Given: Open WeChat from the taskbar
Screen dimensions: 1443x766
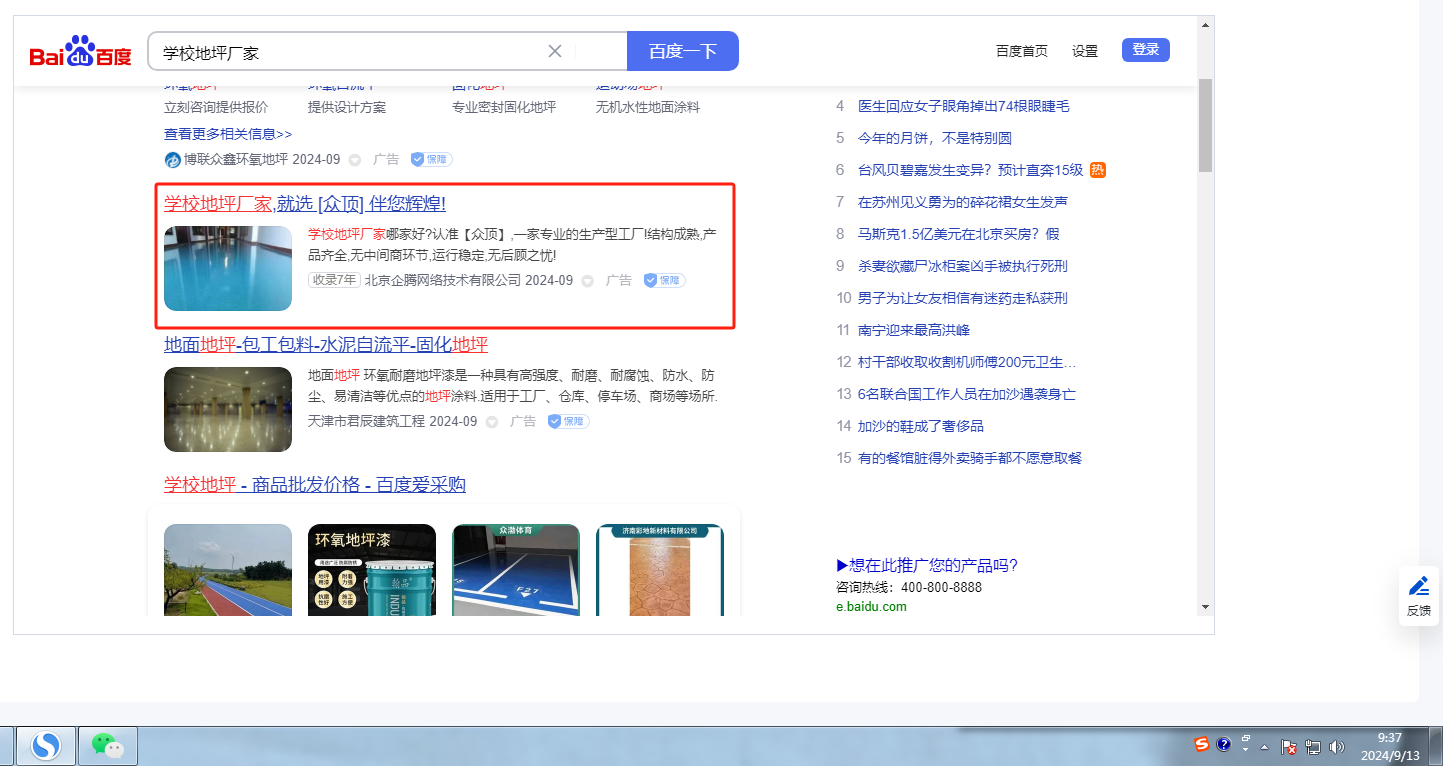Looking at the screenshot, I should pyautogui.click(x=107, y=745).
